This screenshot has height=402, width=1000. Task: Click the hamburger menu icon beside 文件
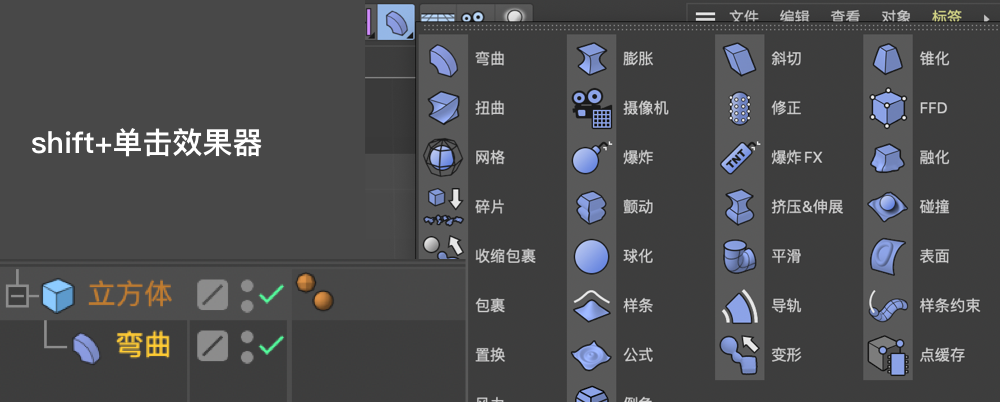[x=706, y=16]
